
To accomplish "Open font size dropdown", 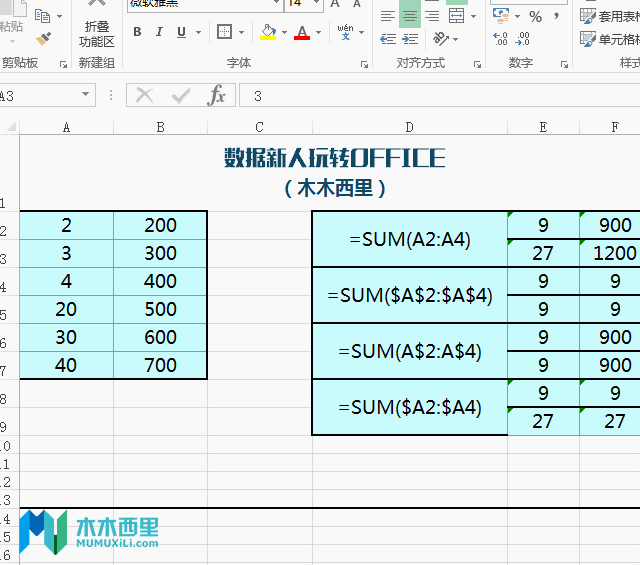I will coord(317,3).
